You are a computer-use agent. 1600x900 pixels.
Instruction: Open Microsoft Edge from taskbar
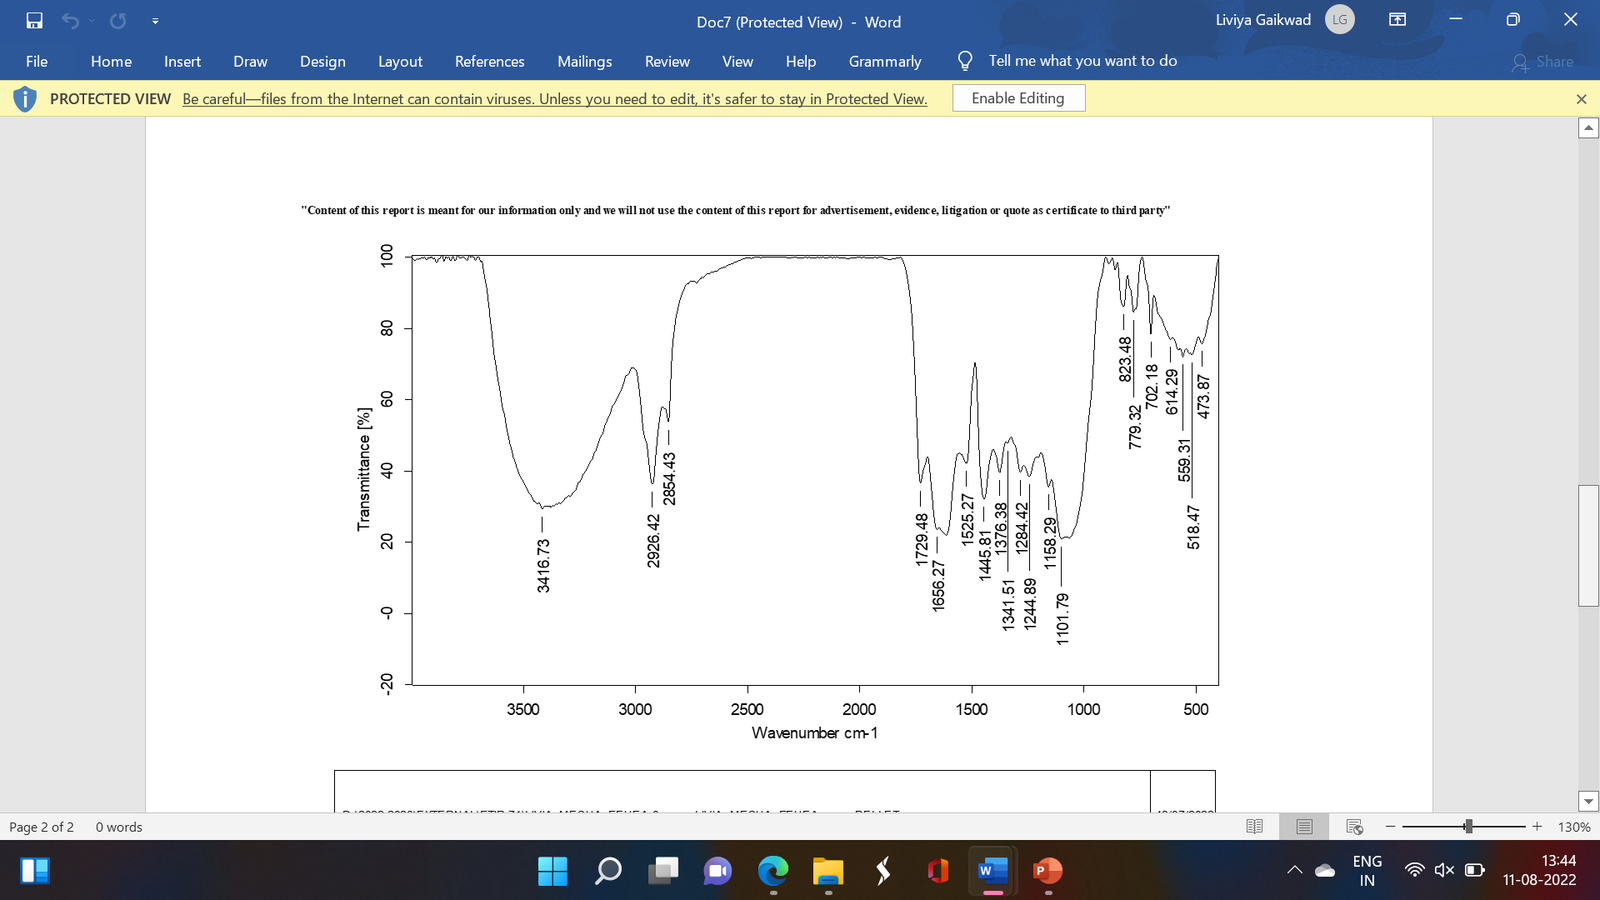(773, 871)
